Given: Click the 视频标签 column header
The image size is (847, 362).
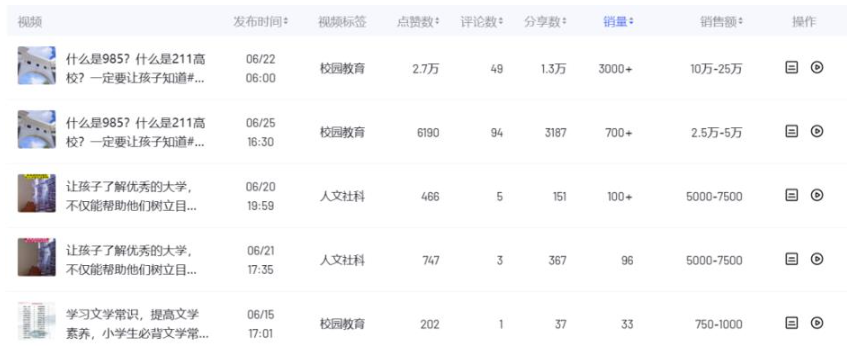Looking at the screenshot, I should pyautogui.click(x=342, y=22).
